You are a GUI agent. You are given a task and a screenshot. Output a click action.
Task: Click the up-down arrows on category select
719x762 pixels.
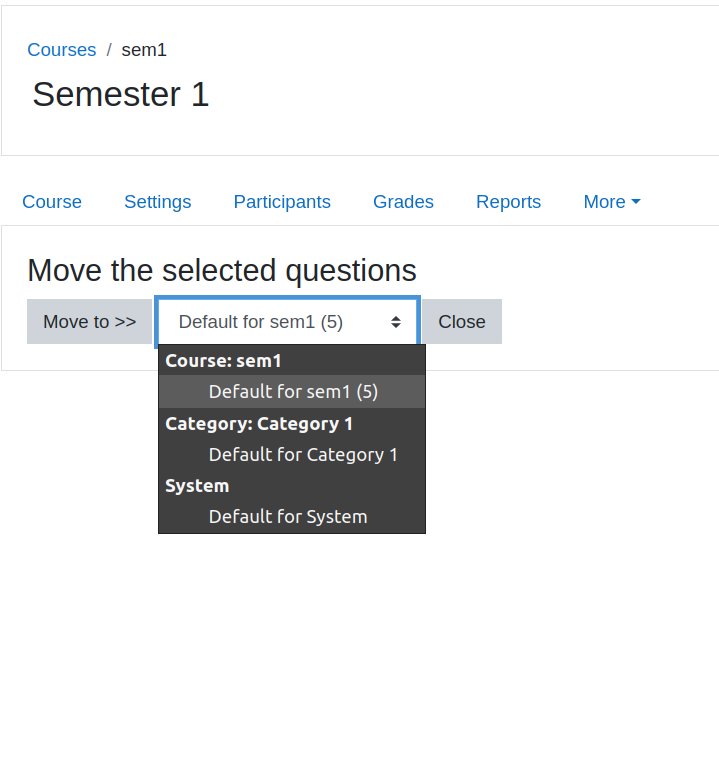tap(396, 322)
